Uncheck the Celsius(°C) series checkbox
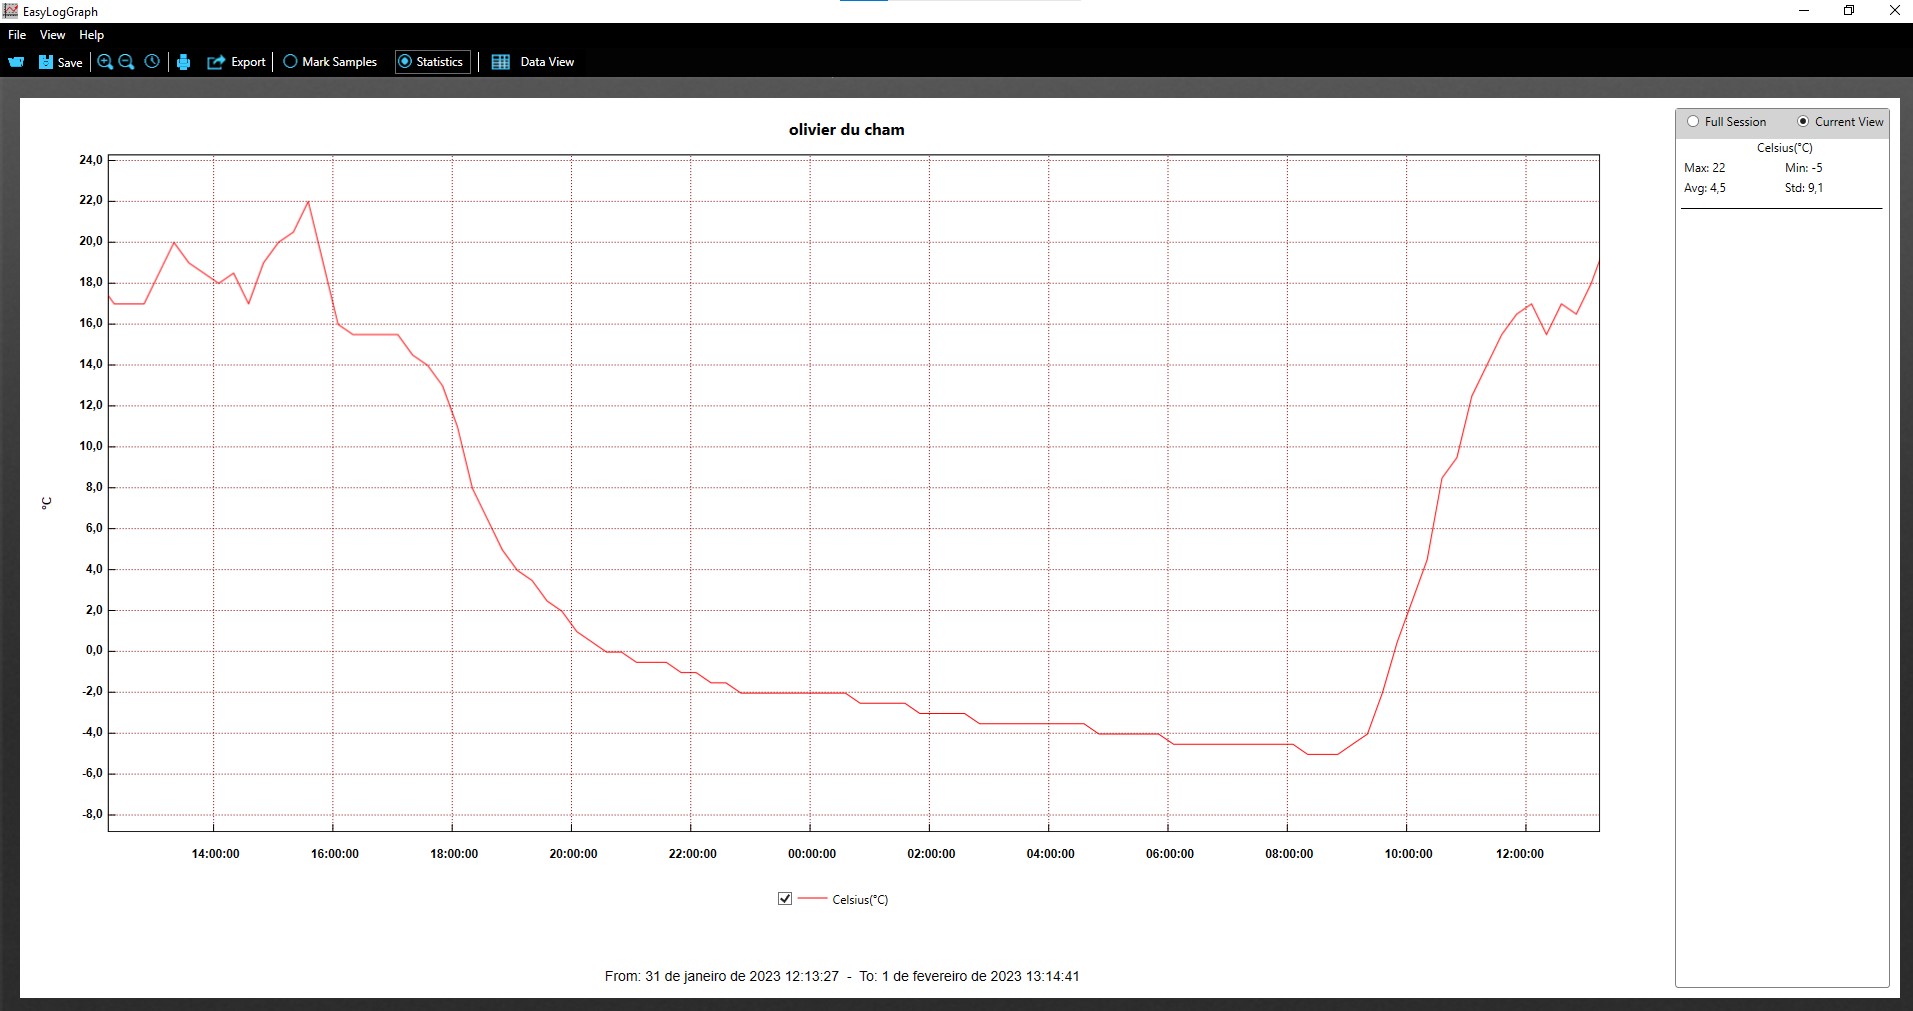 tap(785, 899)
